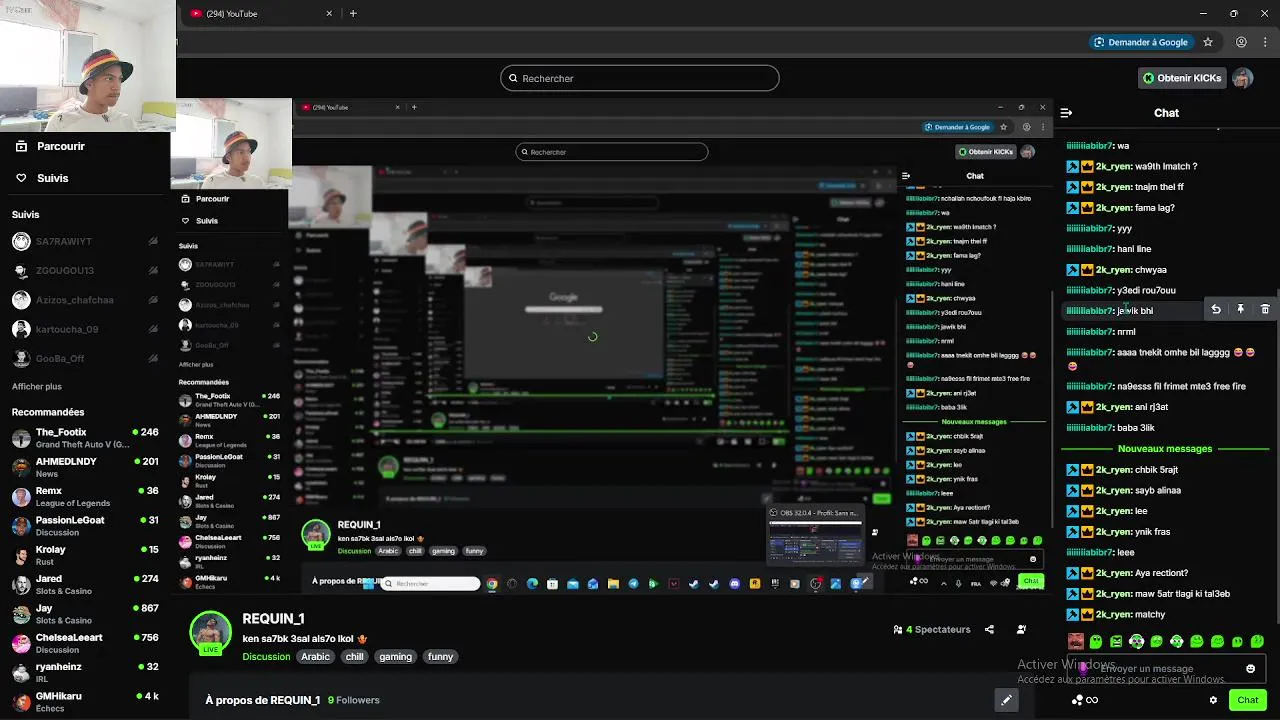Pin the hovered jawik bhi message

tap(1240, 310)
